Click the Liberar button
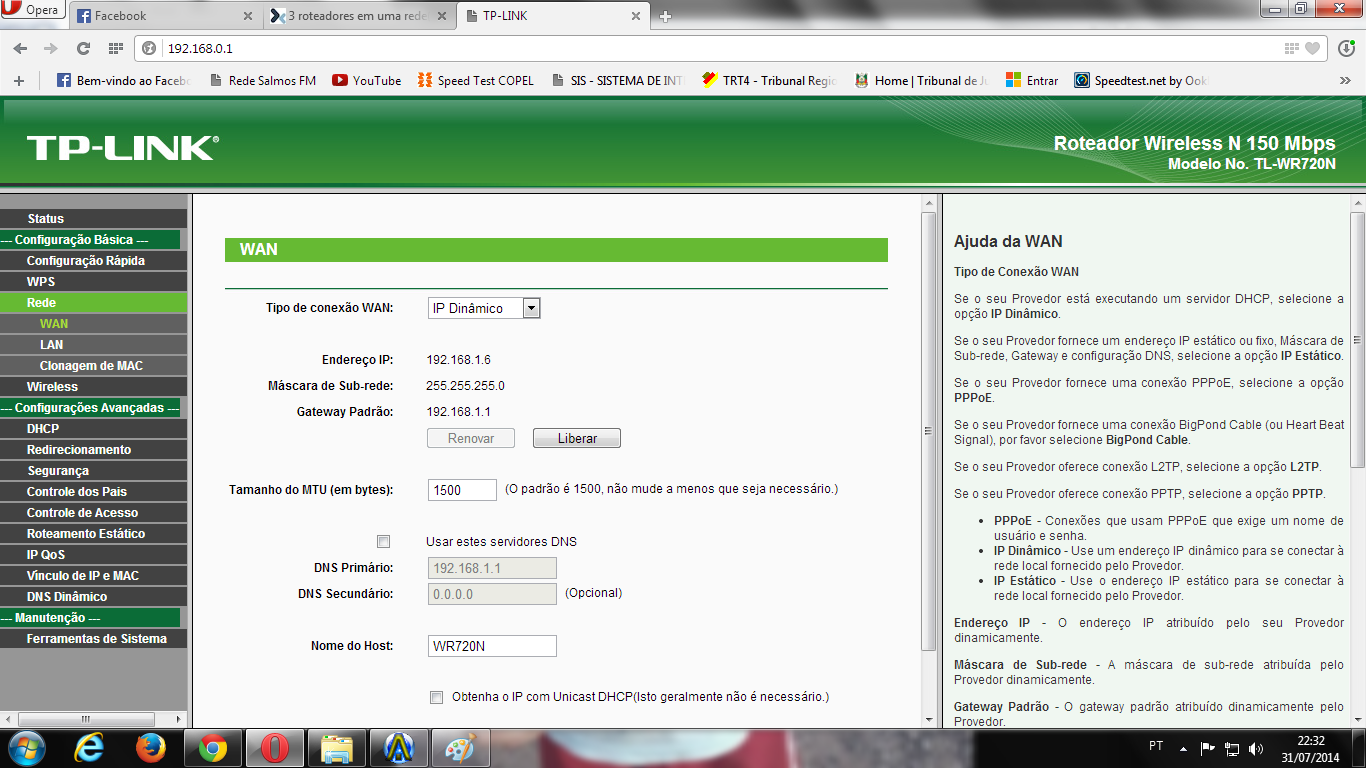The width and height of the screenshot is (1366, 768). 577,438
